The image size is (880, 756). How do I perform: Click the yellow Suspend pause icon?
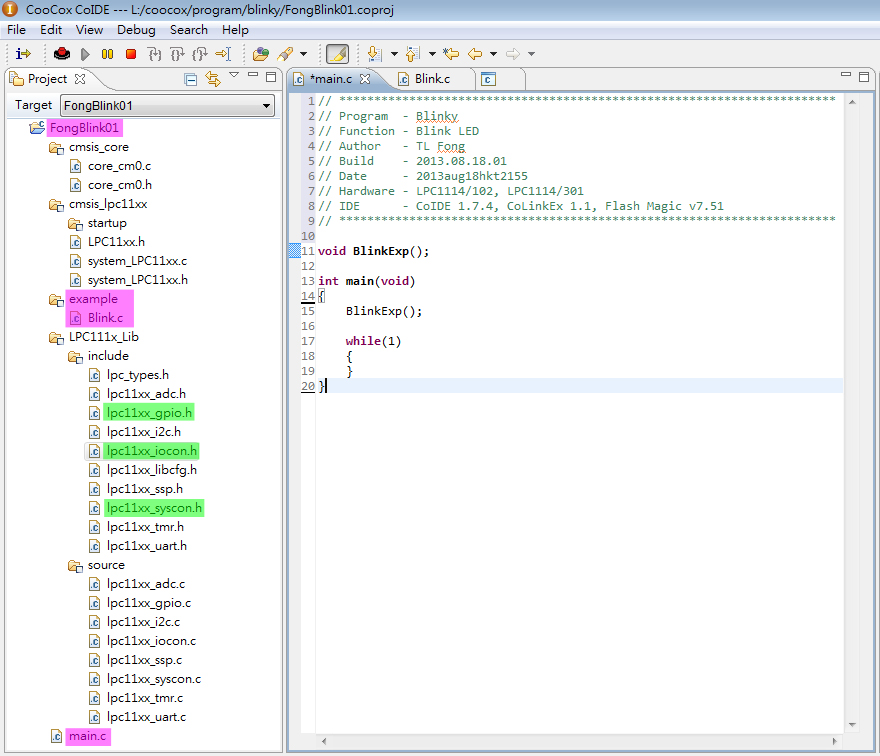(x=107, y=54)
